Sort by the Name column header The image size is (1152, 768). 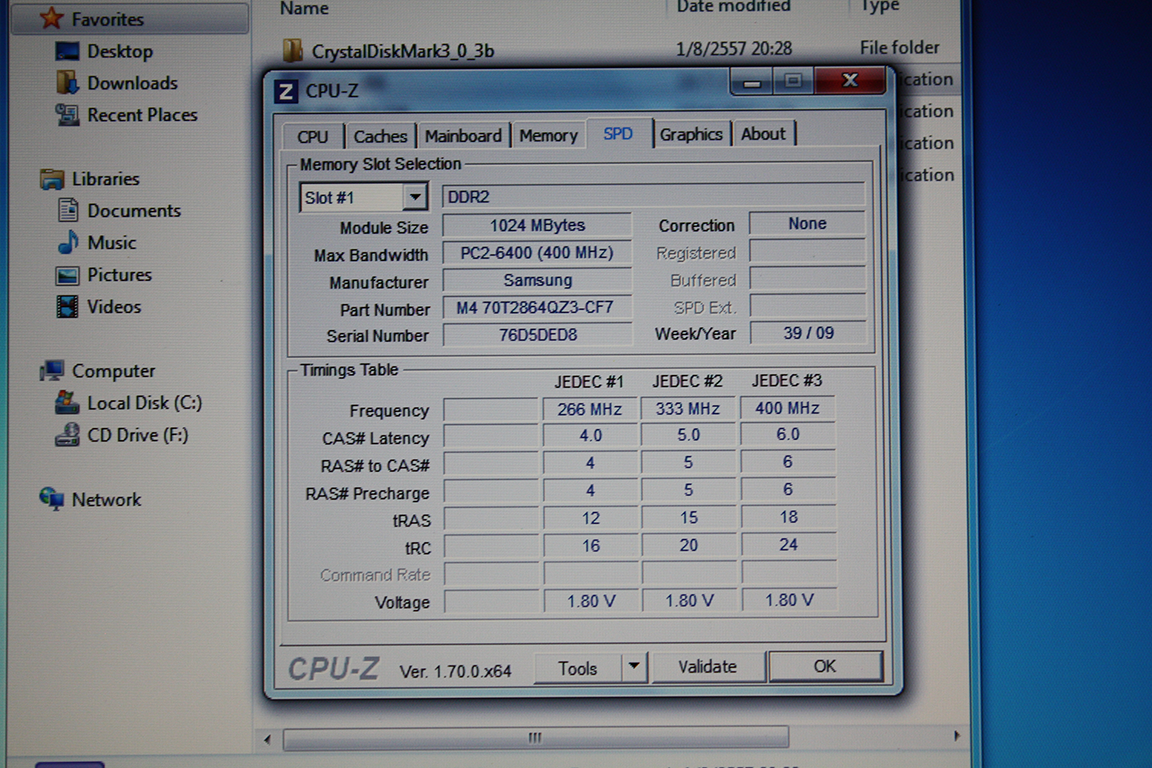point(304,8)
